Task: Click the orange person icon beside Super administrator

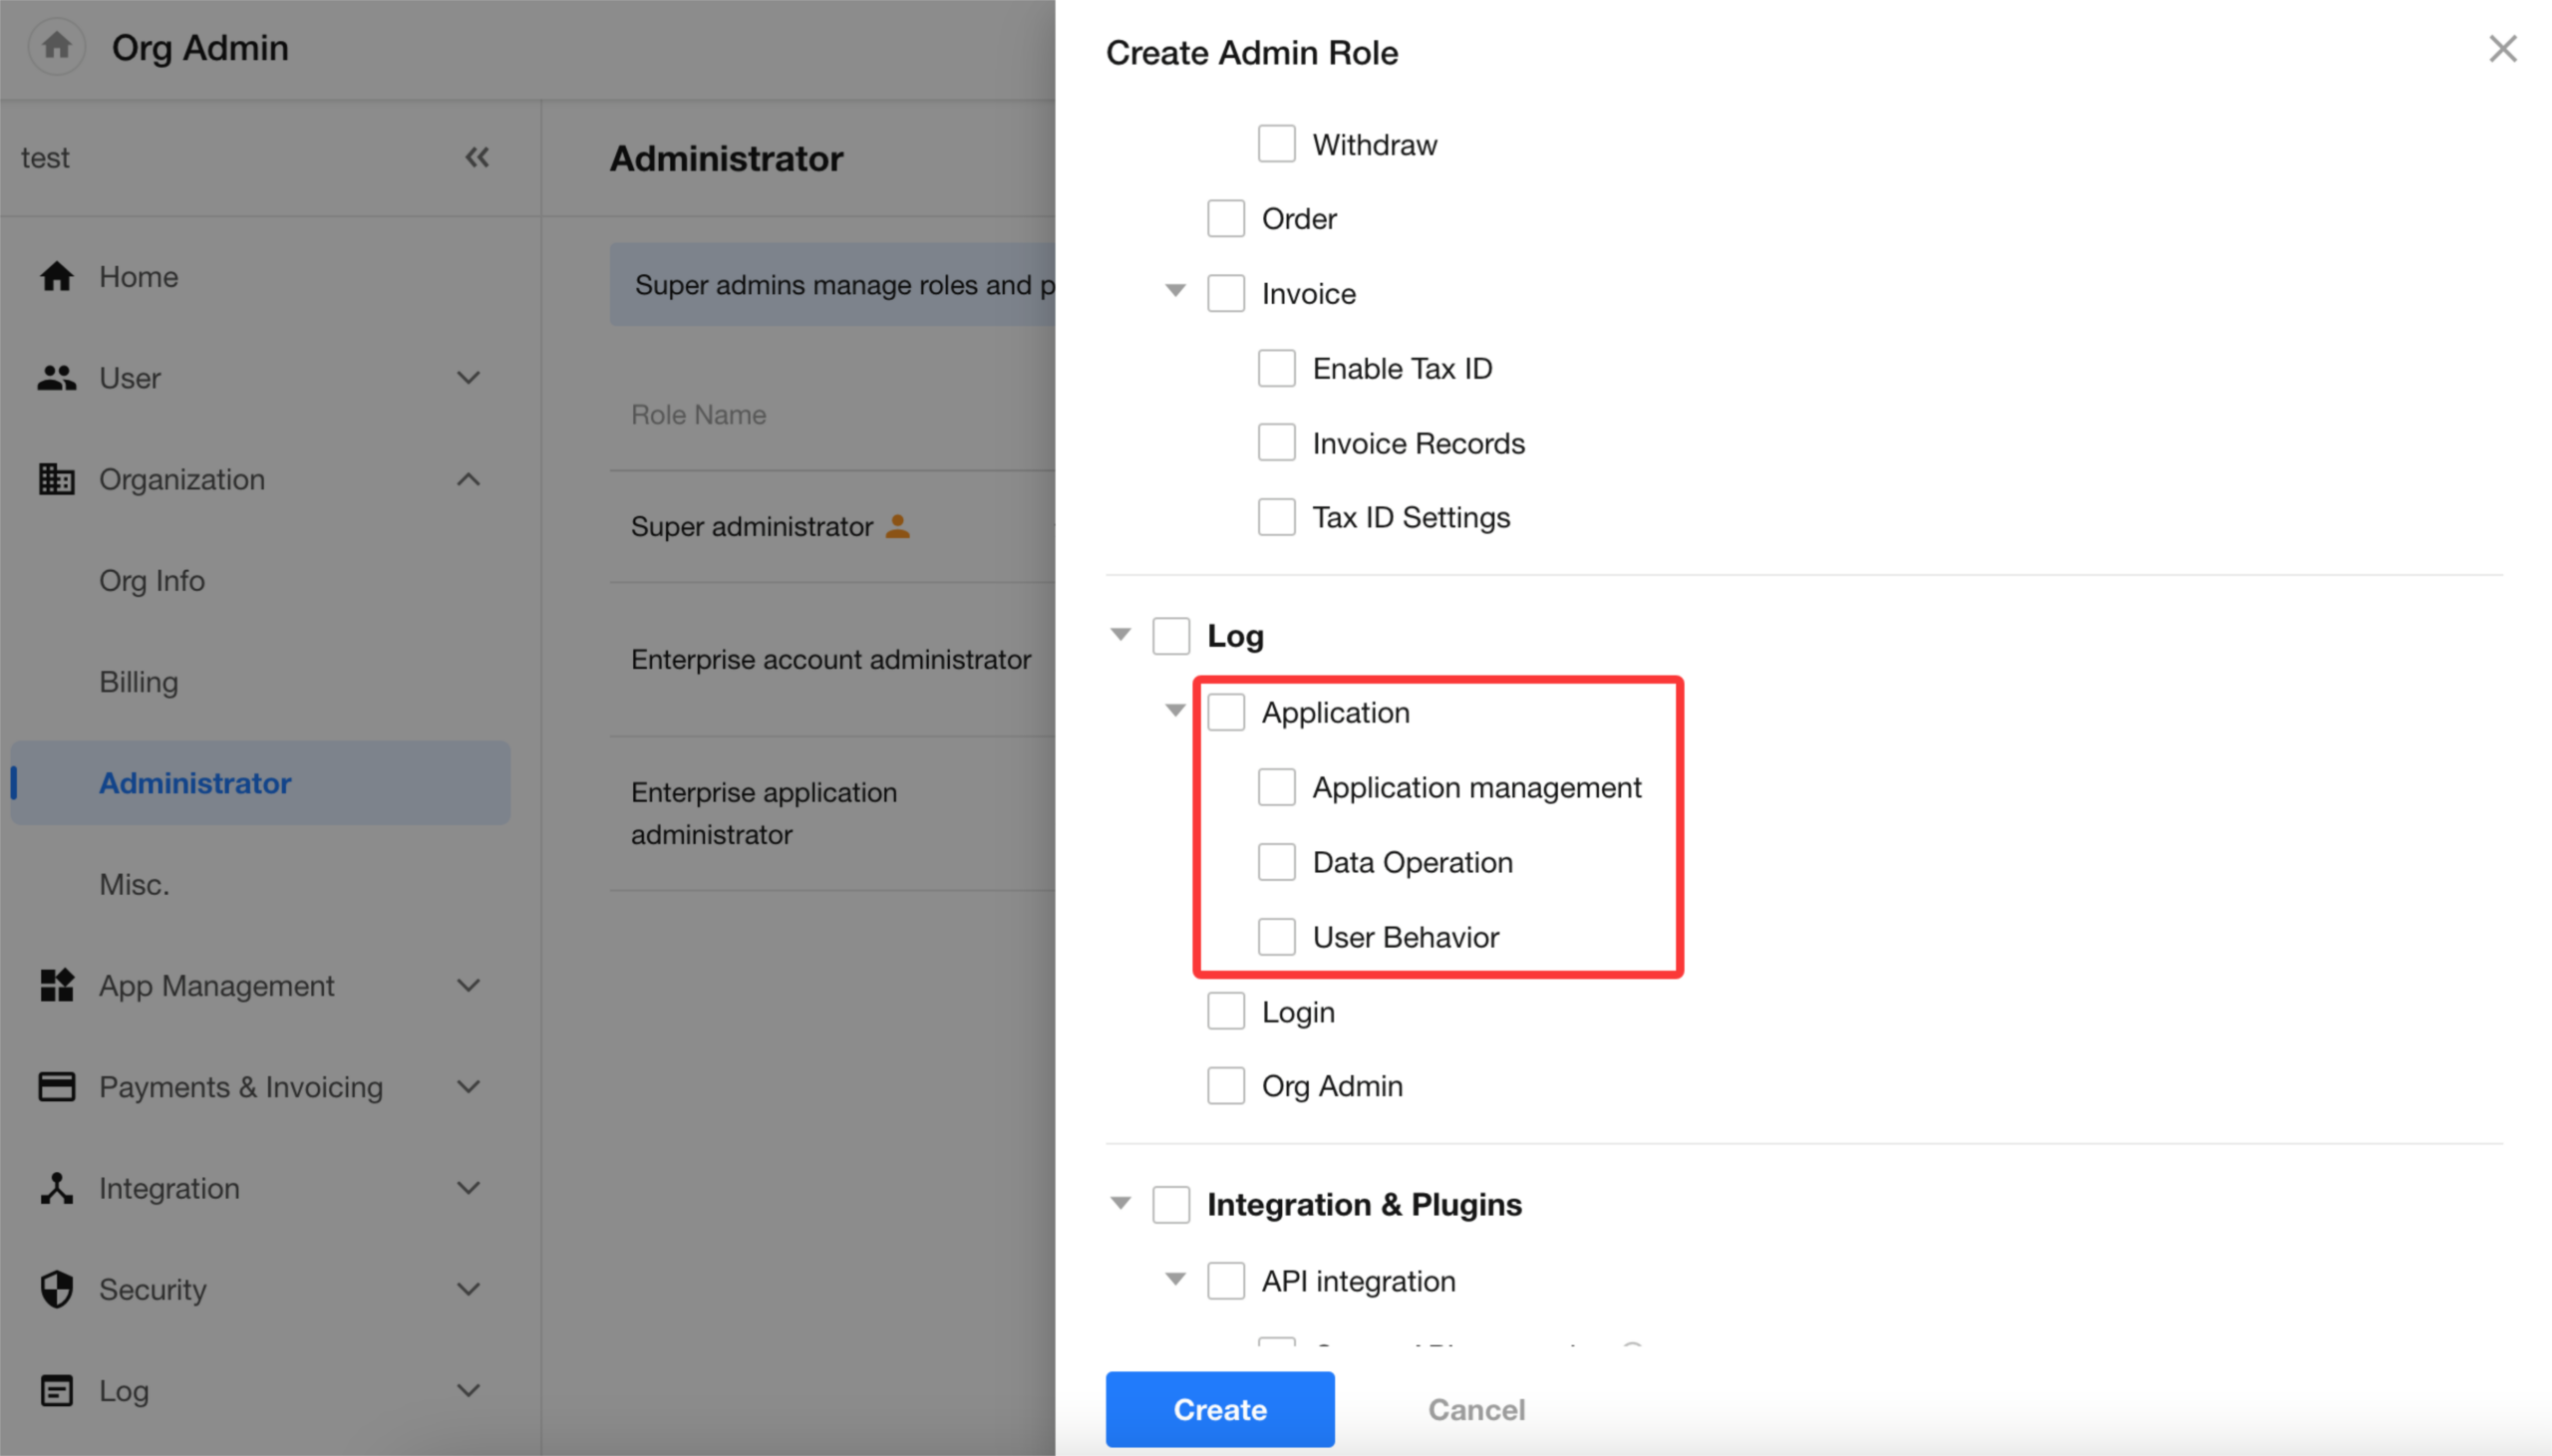Action: click(898, 526)
